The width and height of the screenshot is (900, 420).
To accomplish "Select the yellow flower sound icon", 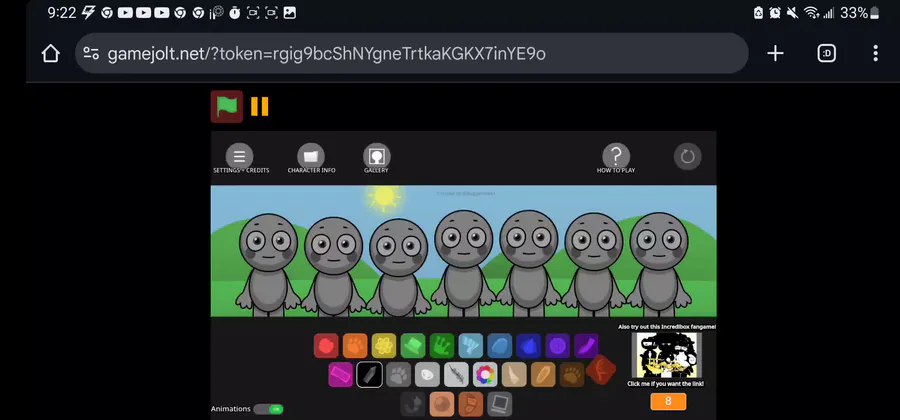I will pos(384,345).
